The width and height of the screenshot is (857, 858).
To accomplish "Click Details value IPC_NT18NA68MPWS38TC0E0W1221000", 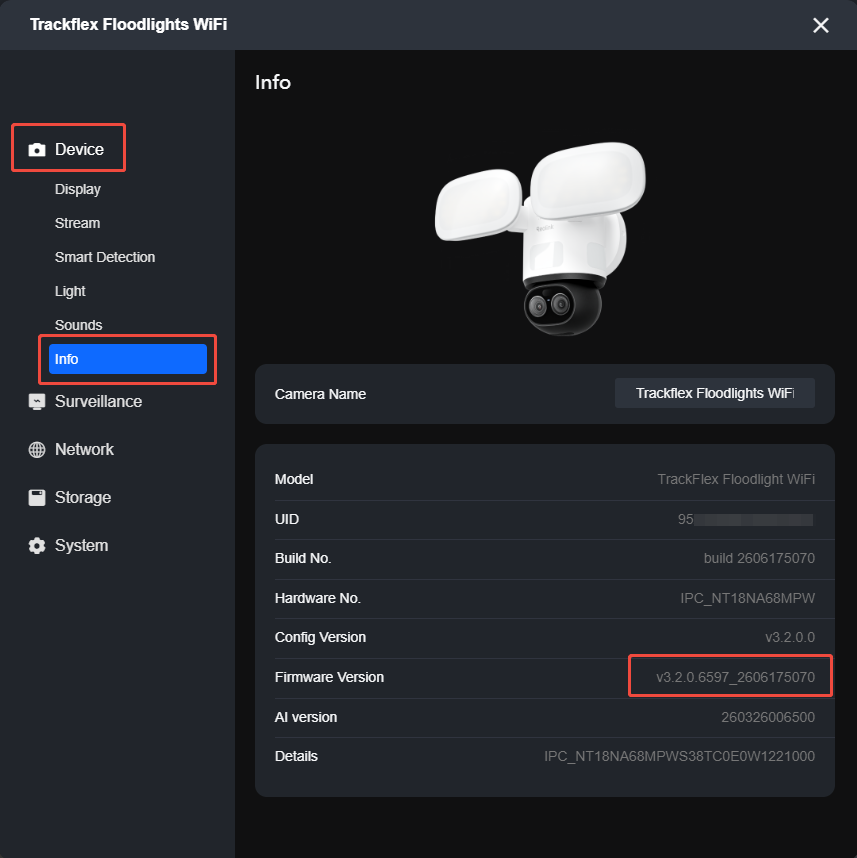I will click(x=679, y=757).
